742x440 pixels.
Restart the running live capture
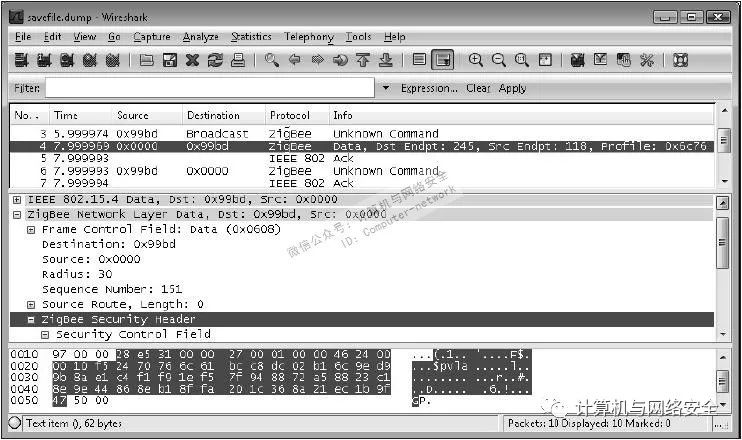pos(112,60)
